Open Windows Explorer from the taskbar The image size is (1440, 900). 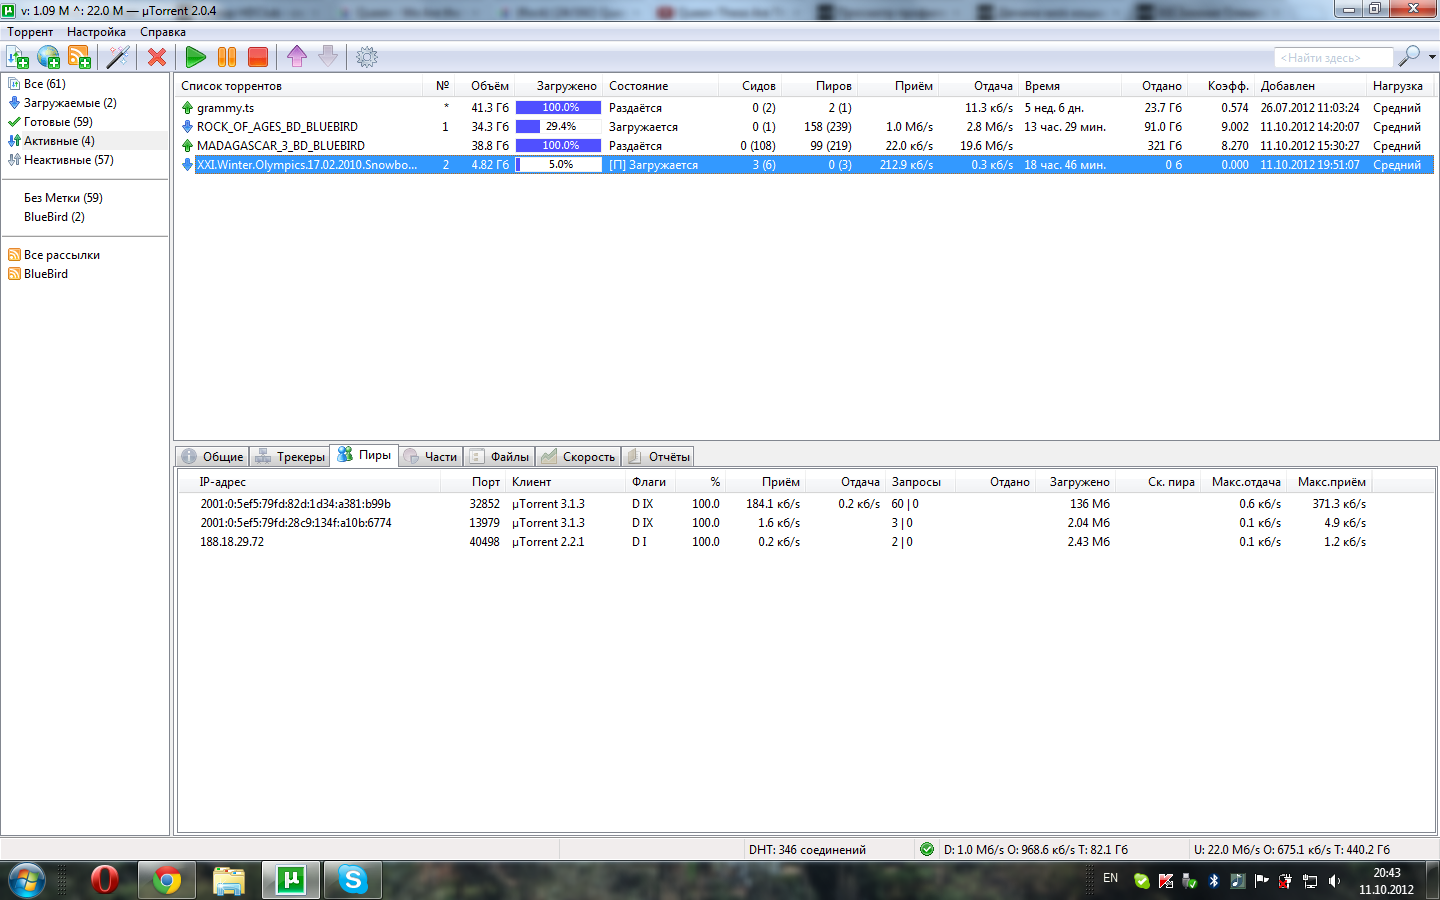[x=229, y=880]
